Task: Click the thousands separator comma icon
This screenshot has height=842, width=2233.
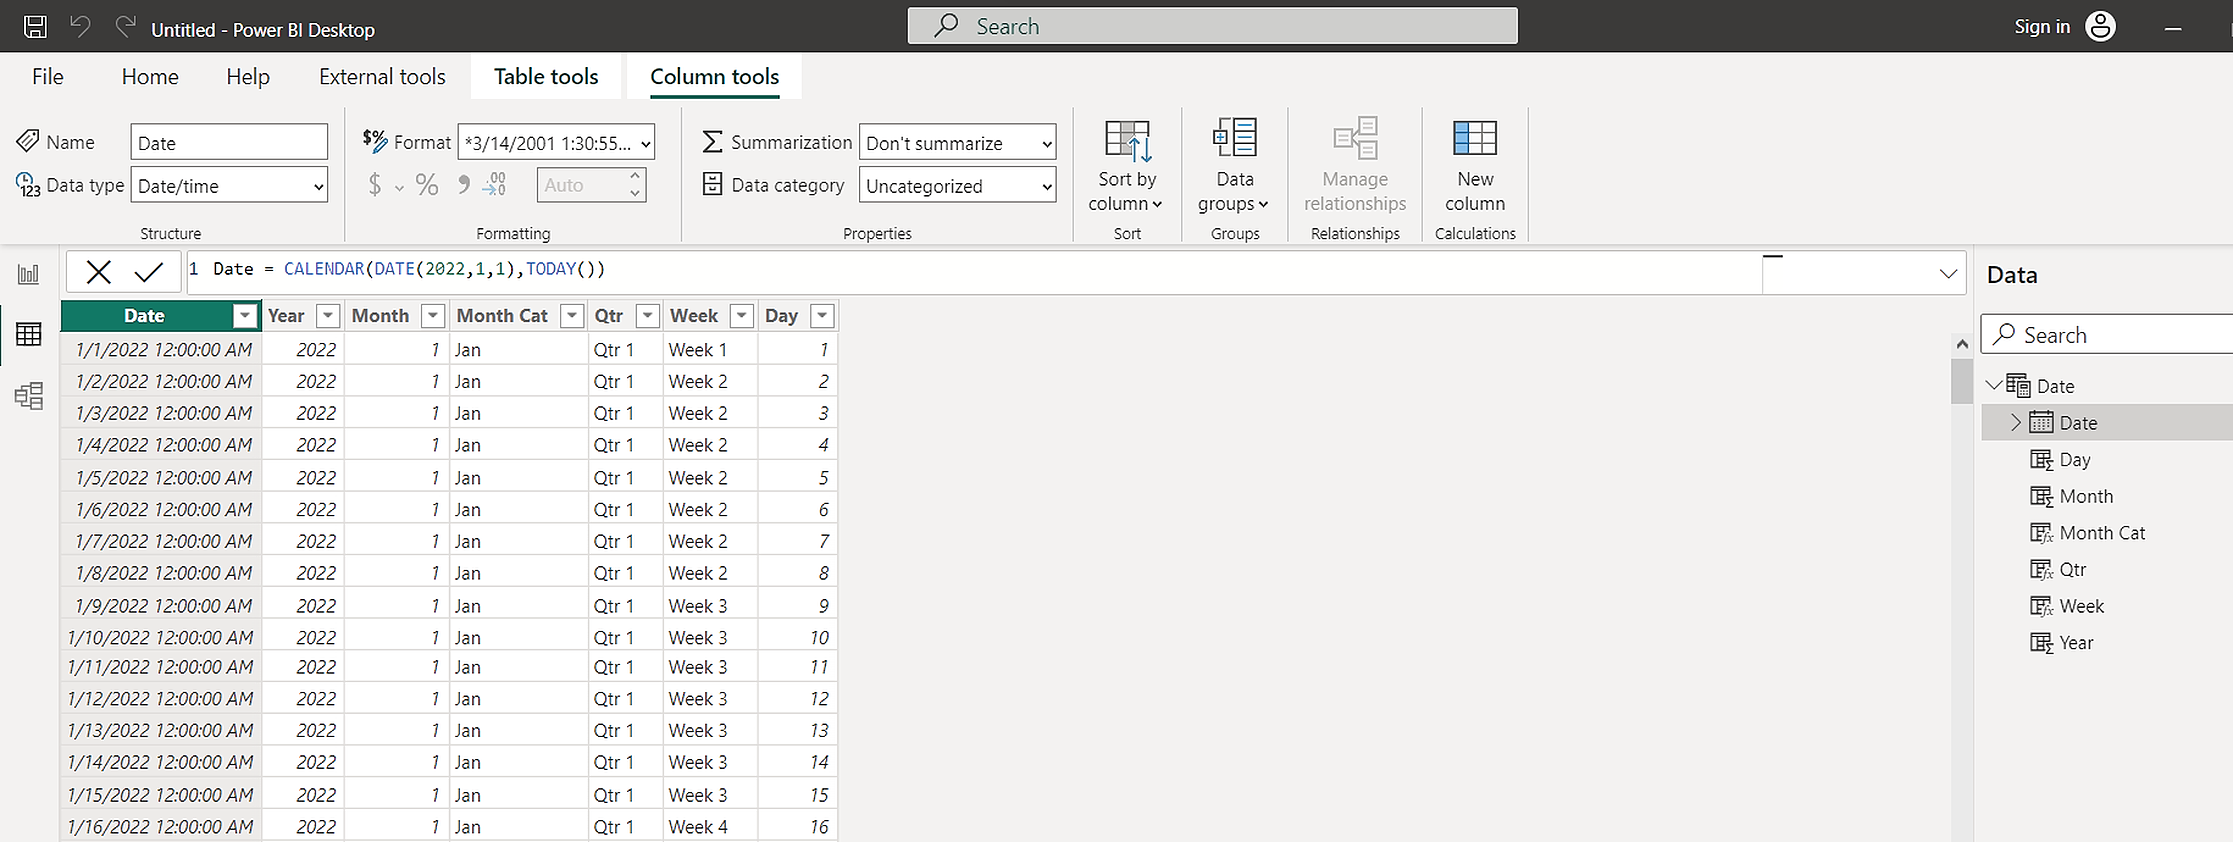Action: [463, 185]
